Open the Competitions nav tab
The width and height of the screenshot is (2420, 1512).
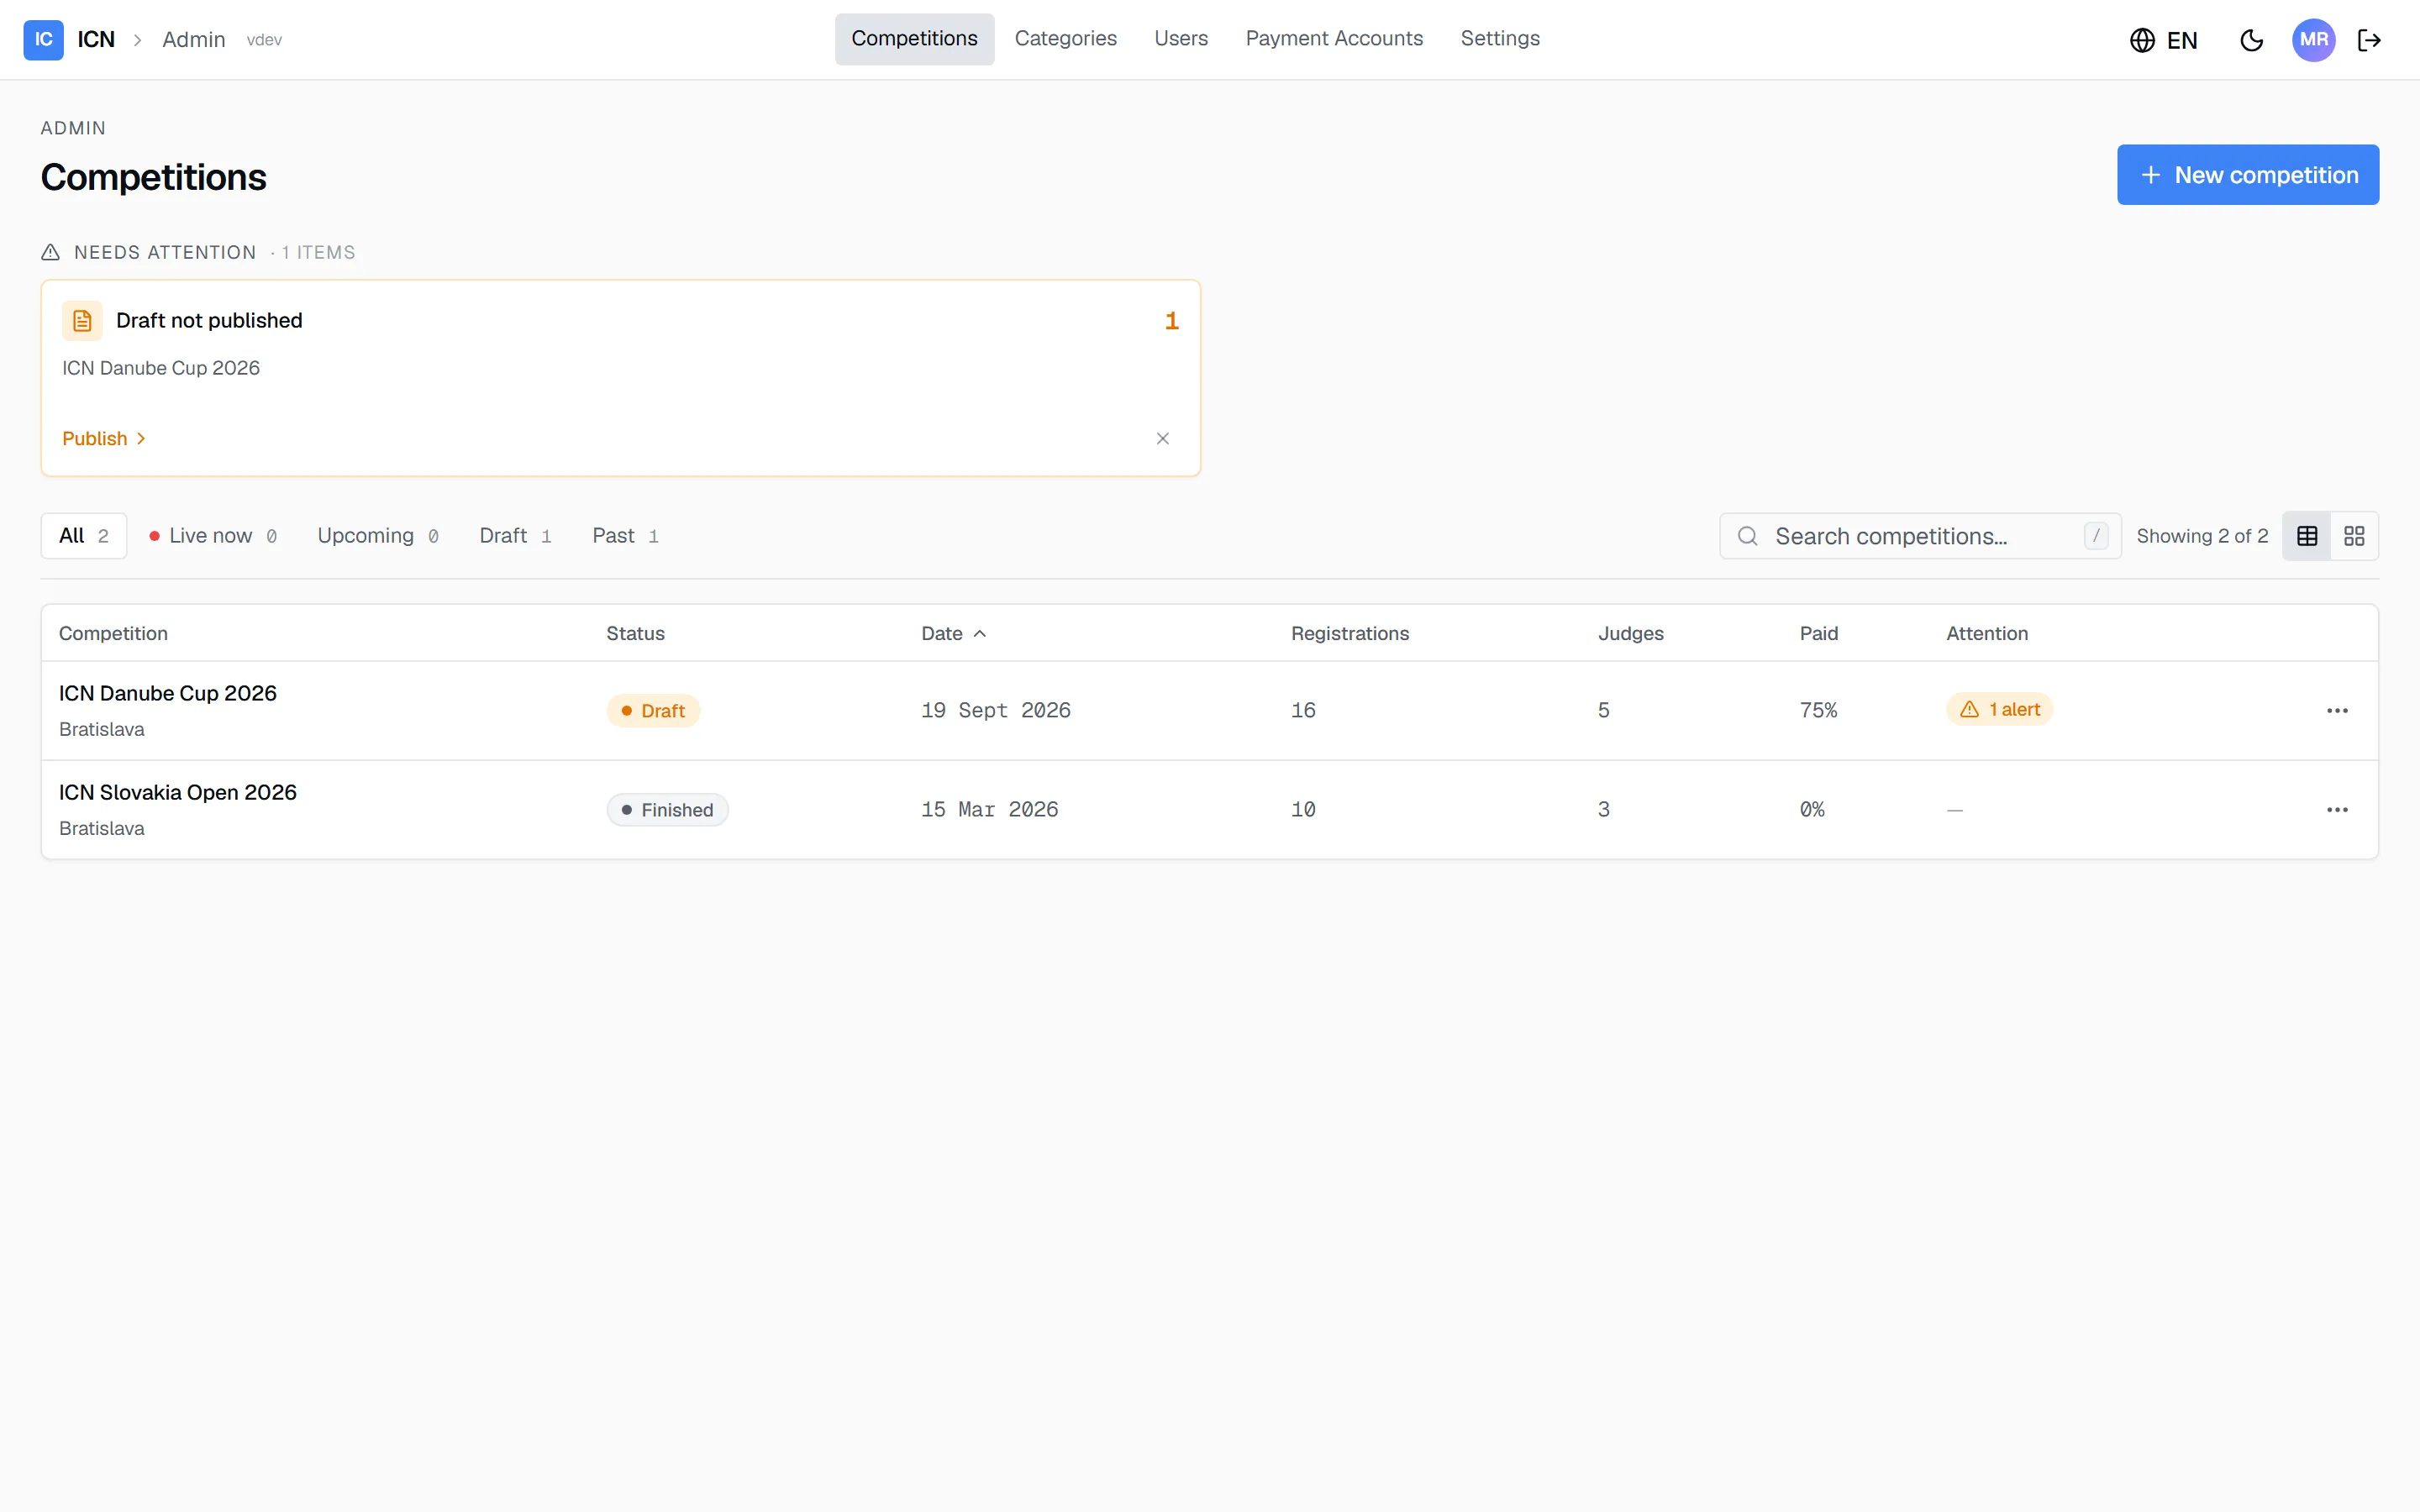coord(914,39)
